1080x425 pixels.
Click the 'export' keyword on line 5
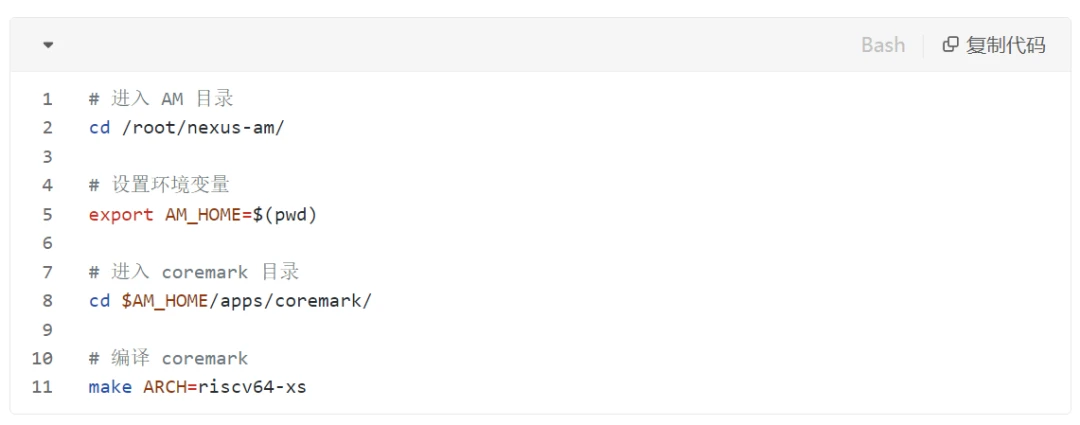pos(121,215)
